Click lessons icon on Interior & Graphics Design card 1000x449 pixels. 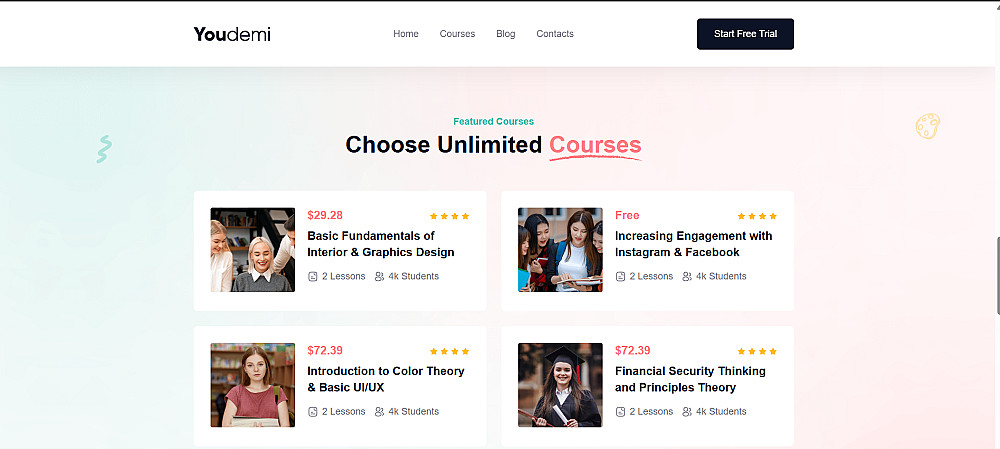(x=313, y=277)
